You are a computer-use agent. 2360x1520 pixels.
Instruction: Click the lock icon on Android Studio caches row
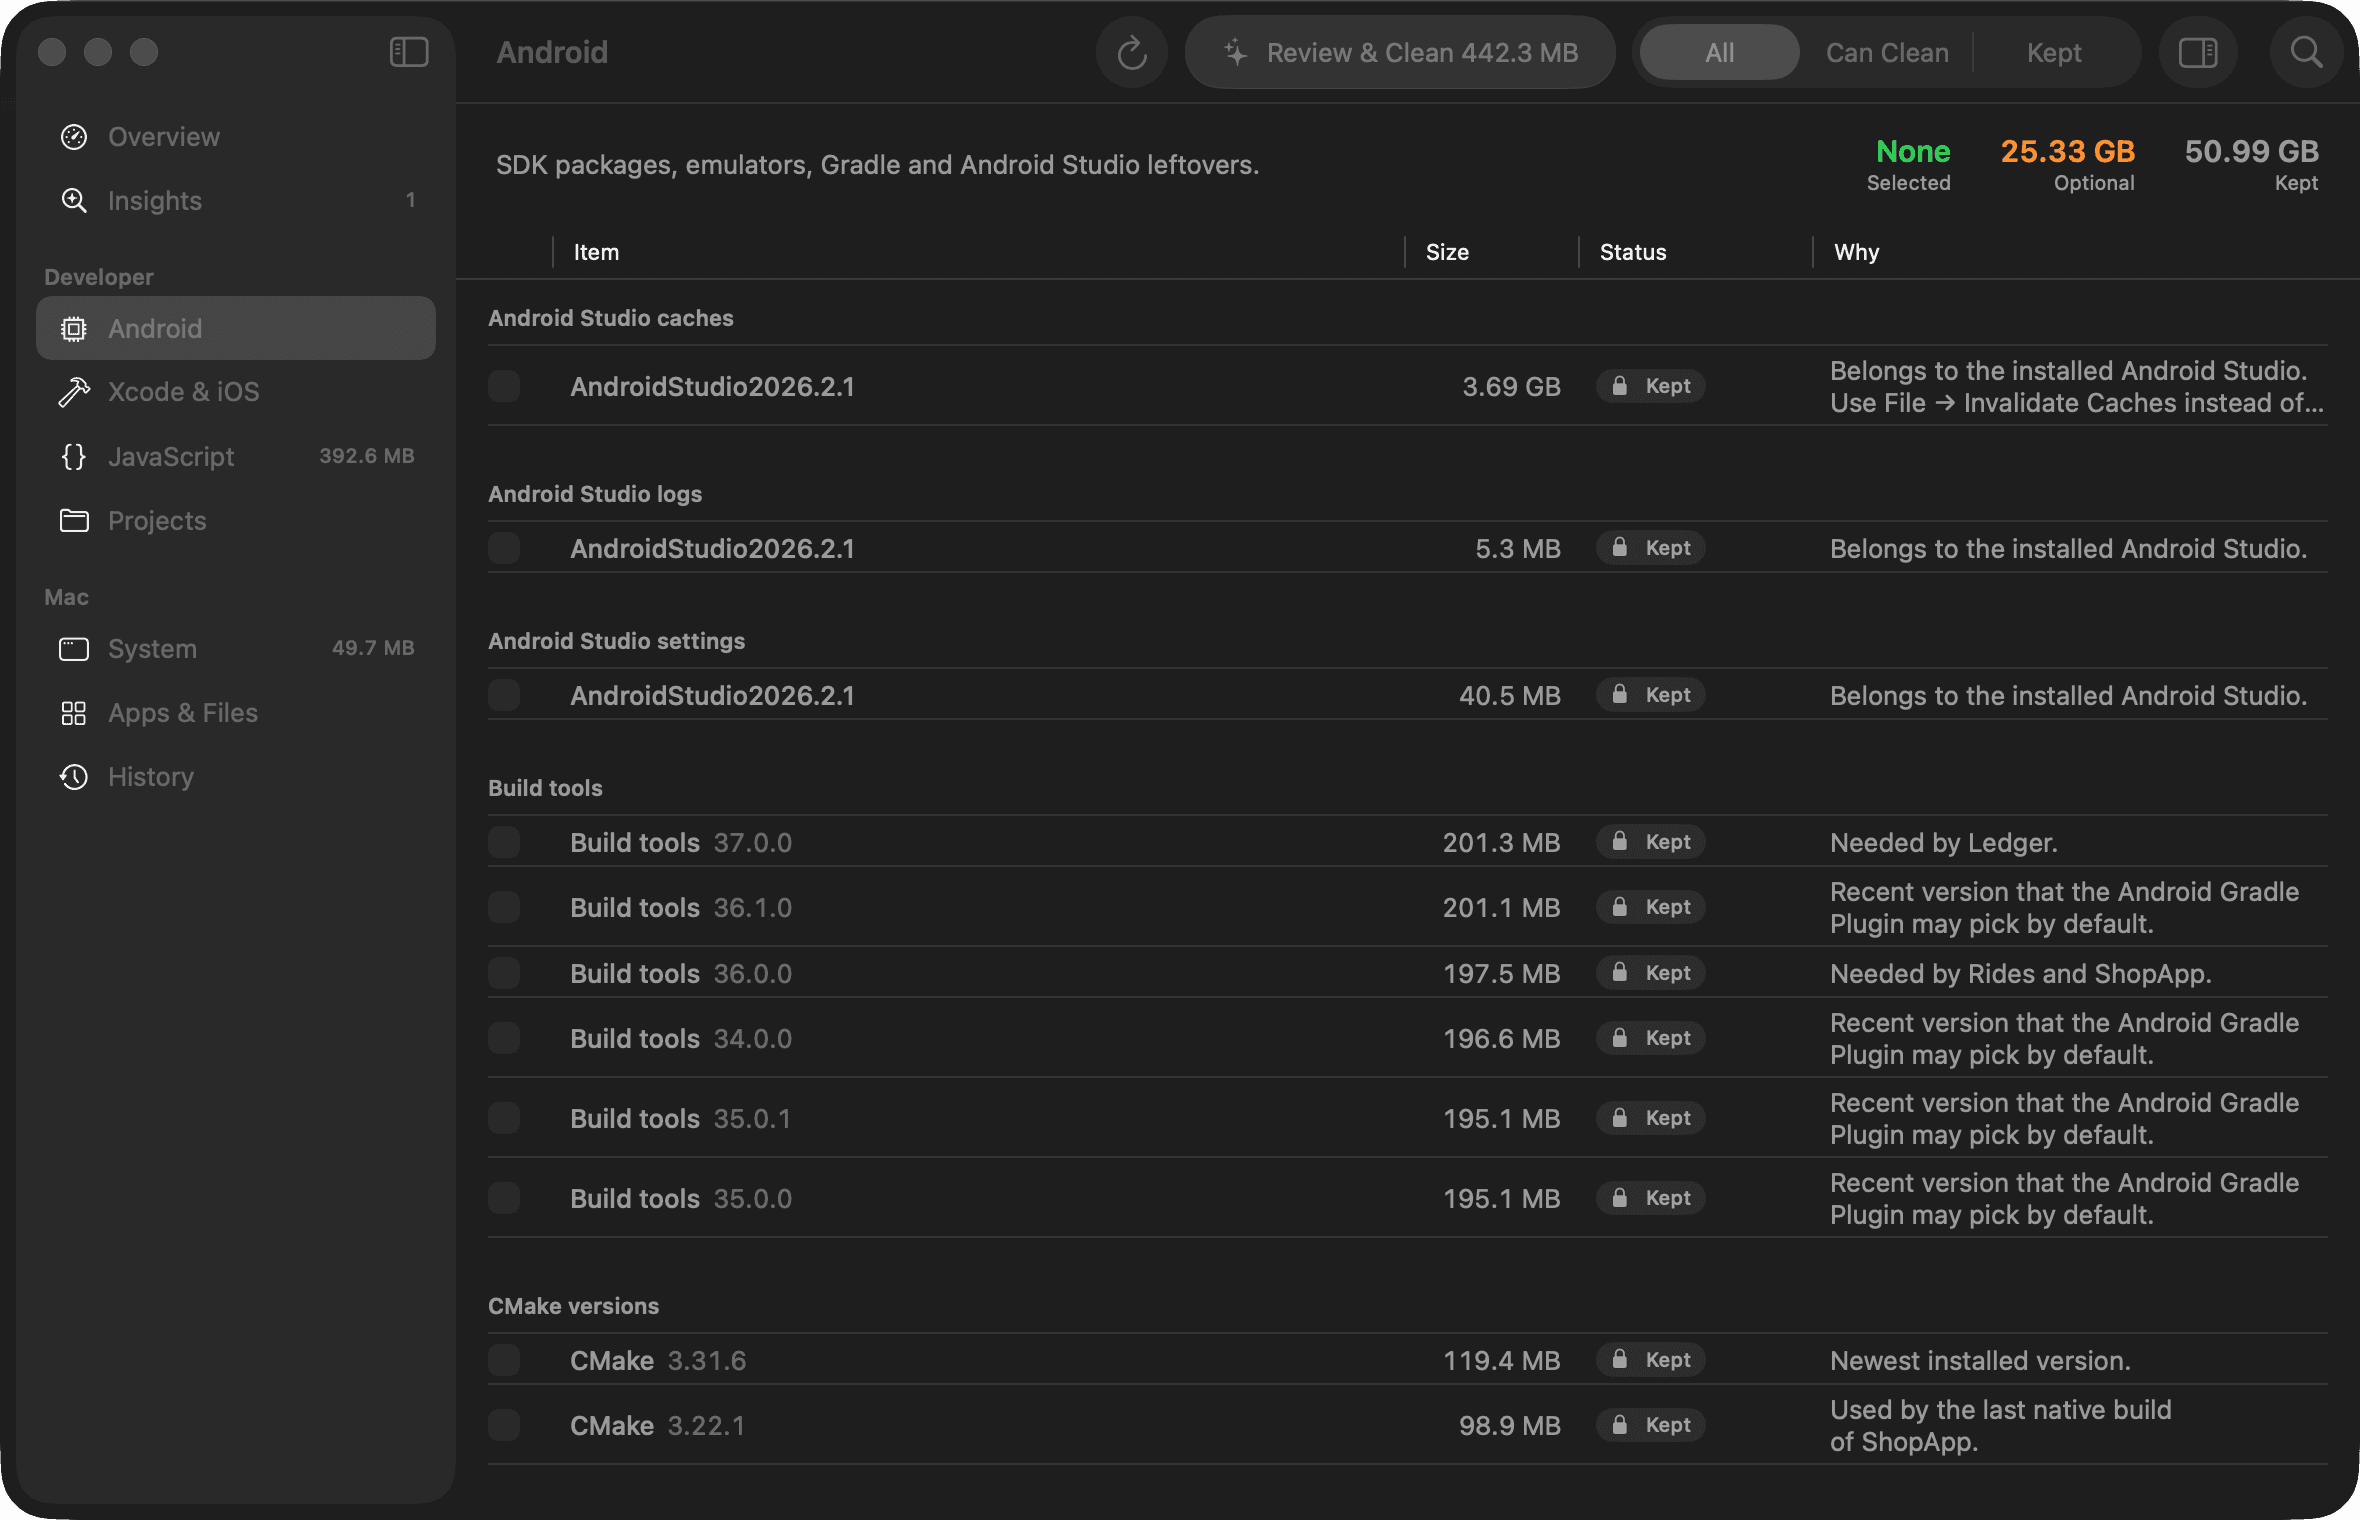(x=1620, y=386)
